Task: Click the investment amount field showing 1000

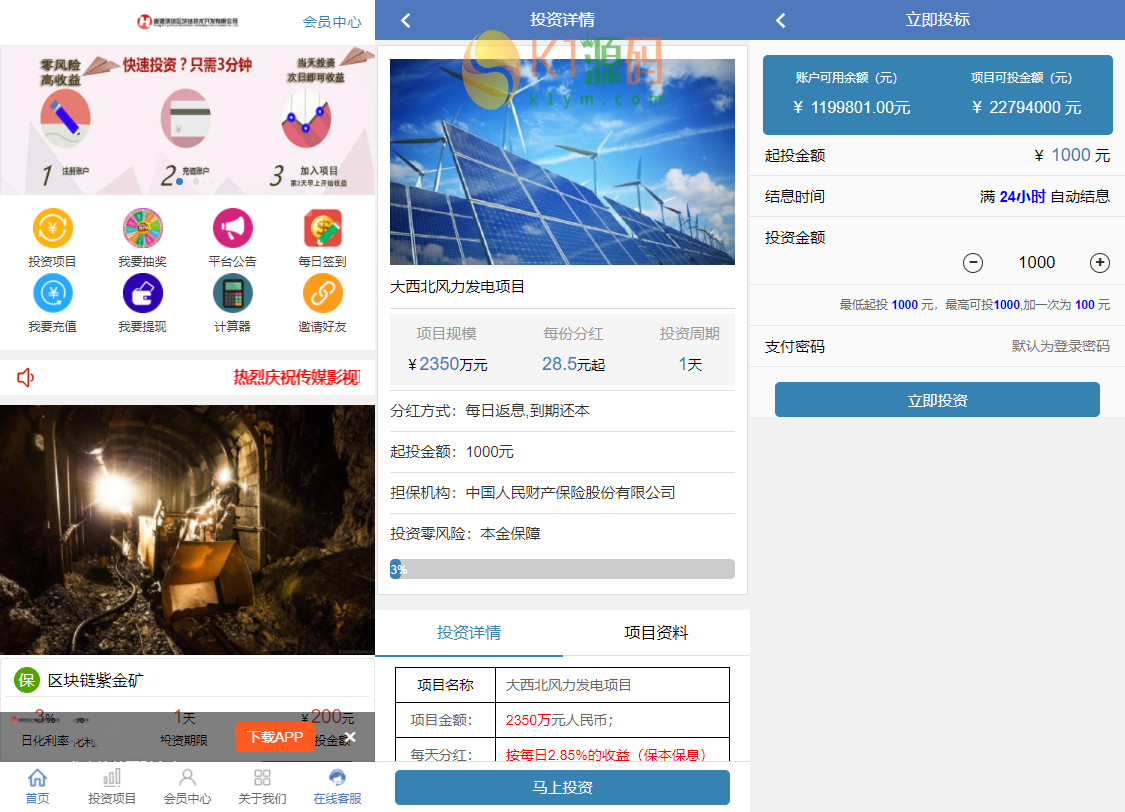Action: tap(1037, 263)
